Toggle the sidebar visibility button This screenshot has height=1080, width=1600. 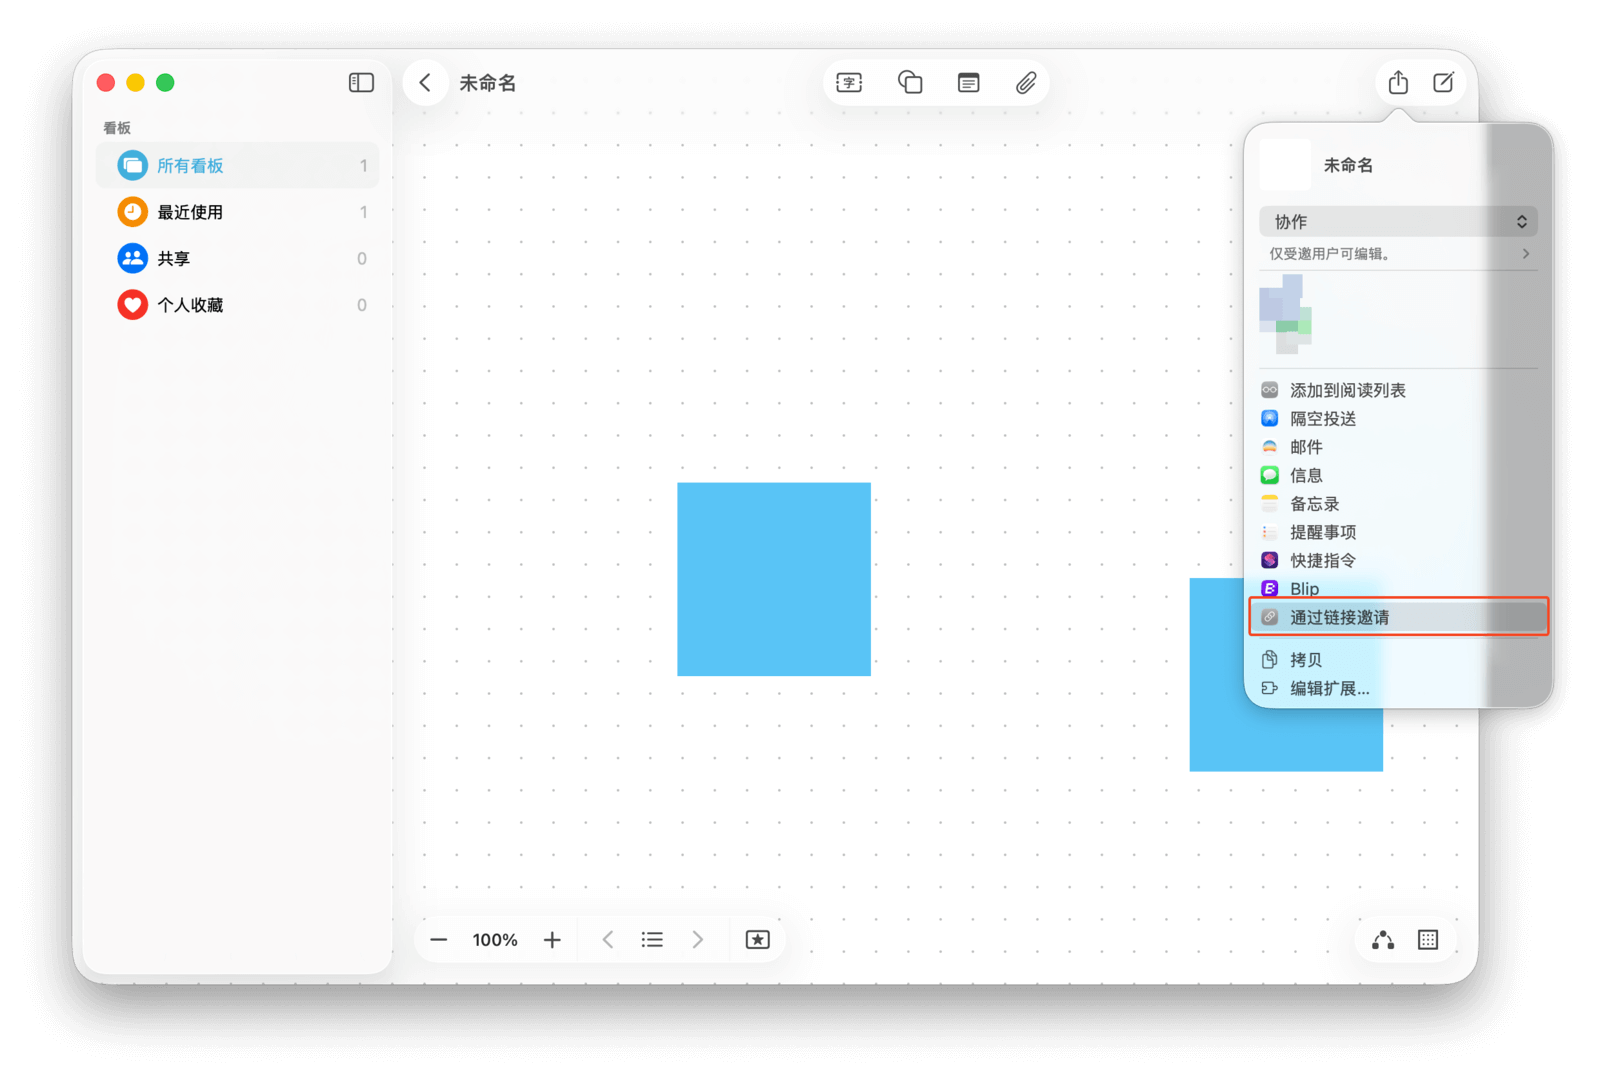361,83
